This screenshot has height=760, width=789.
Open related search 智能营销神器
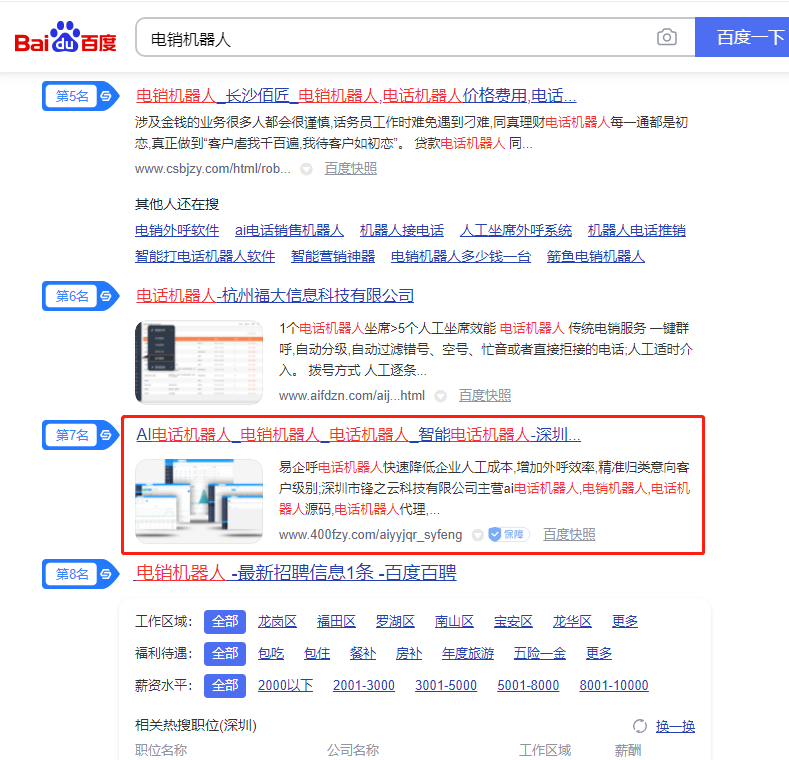(x=333, y=257)
